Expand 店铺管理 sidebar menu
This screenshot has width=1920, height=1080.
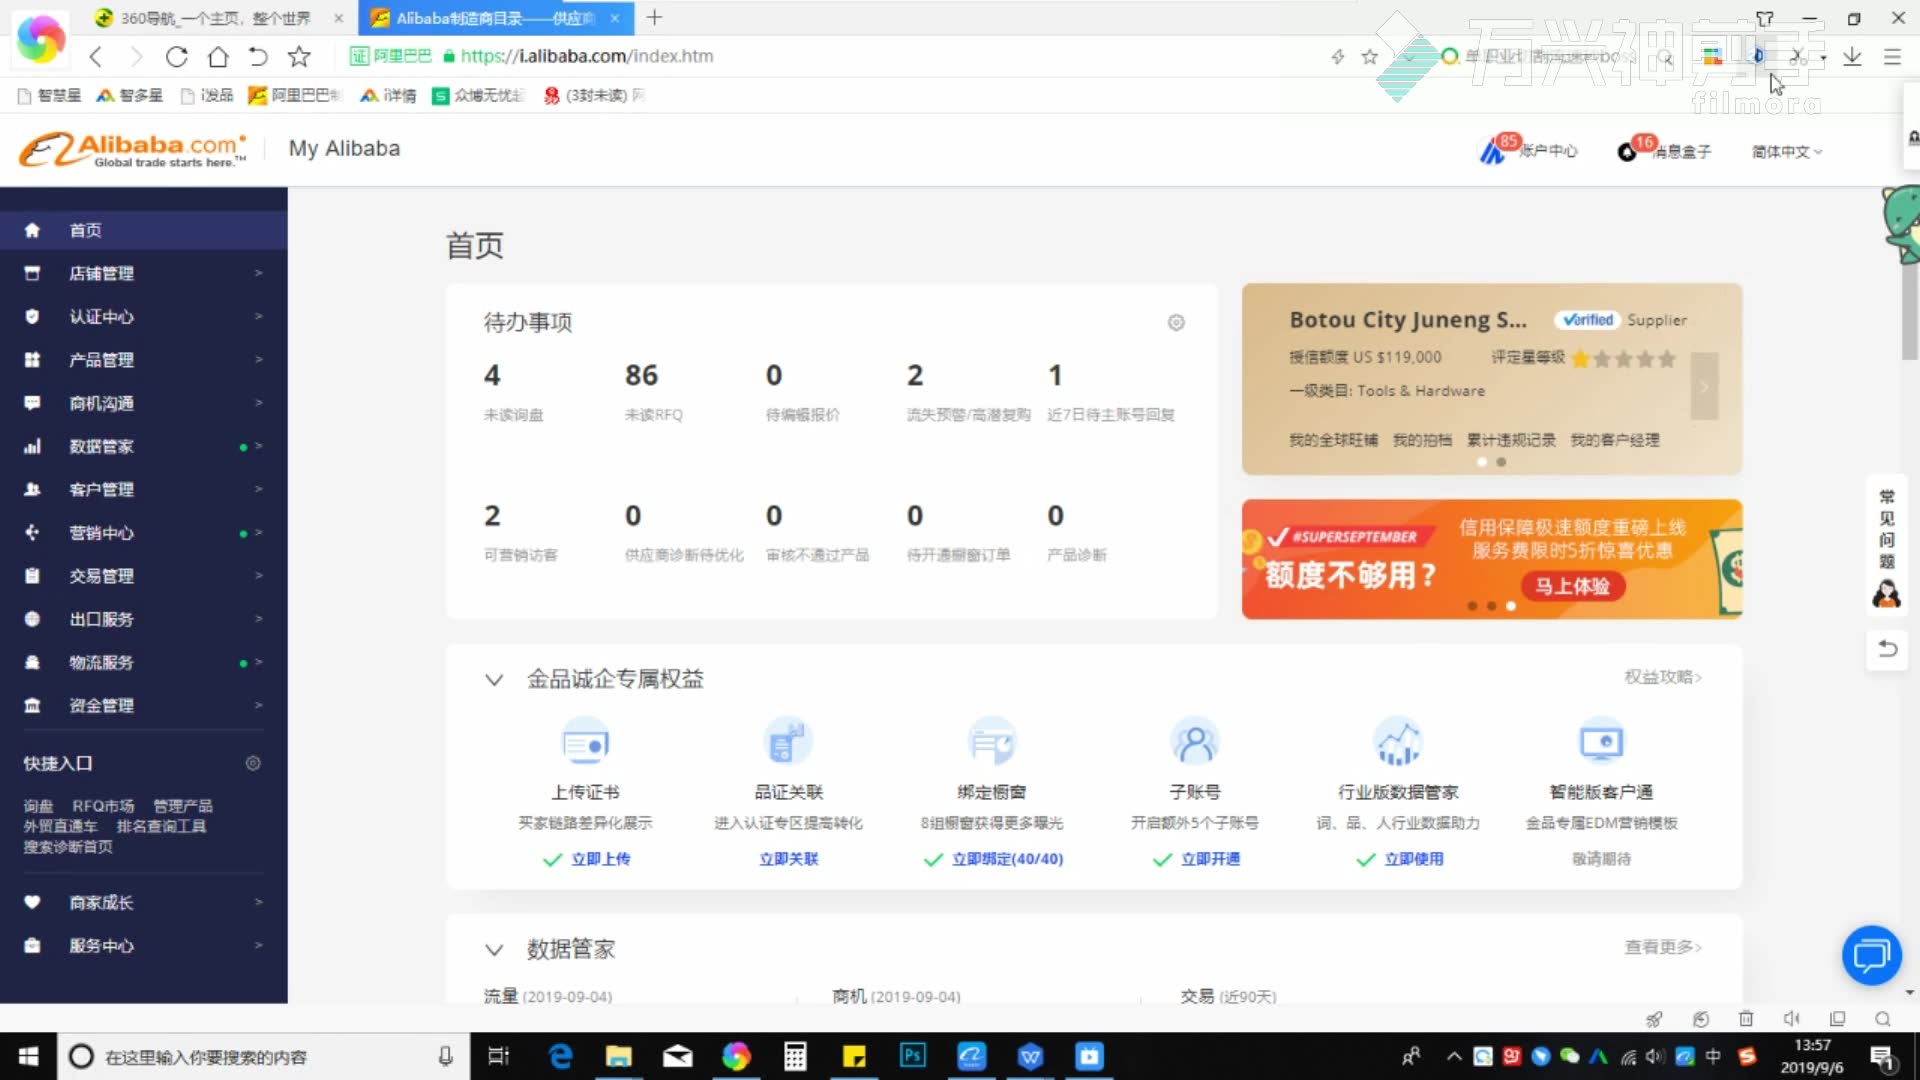(x=144, y=273)
